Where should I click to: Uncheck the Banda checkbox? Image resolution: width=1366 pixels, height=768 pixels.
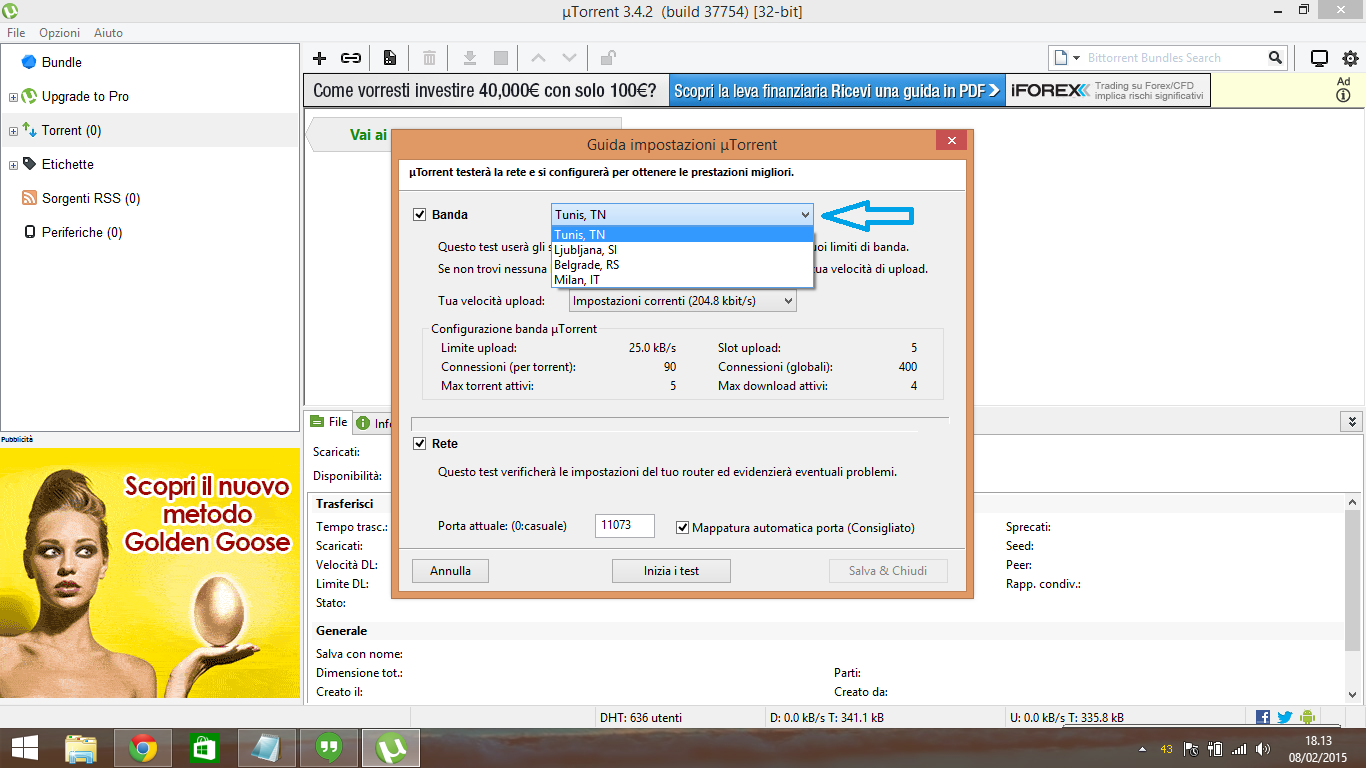(420, 214)
